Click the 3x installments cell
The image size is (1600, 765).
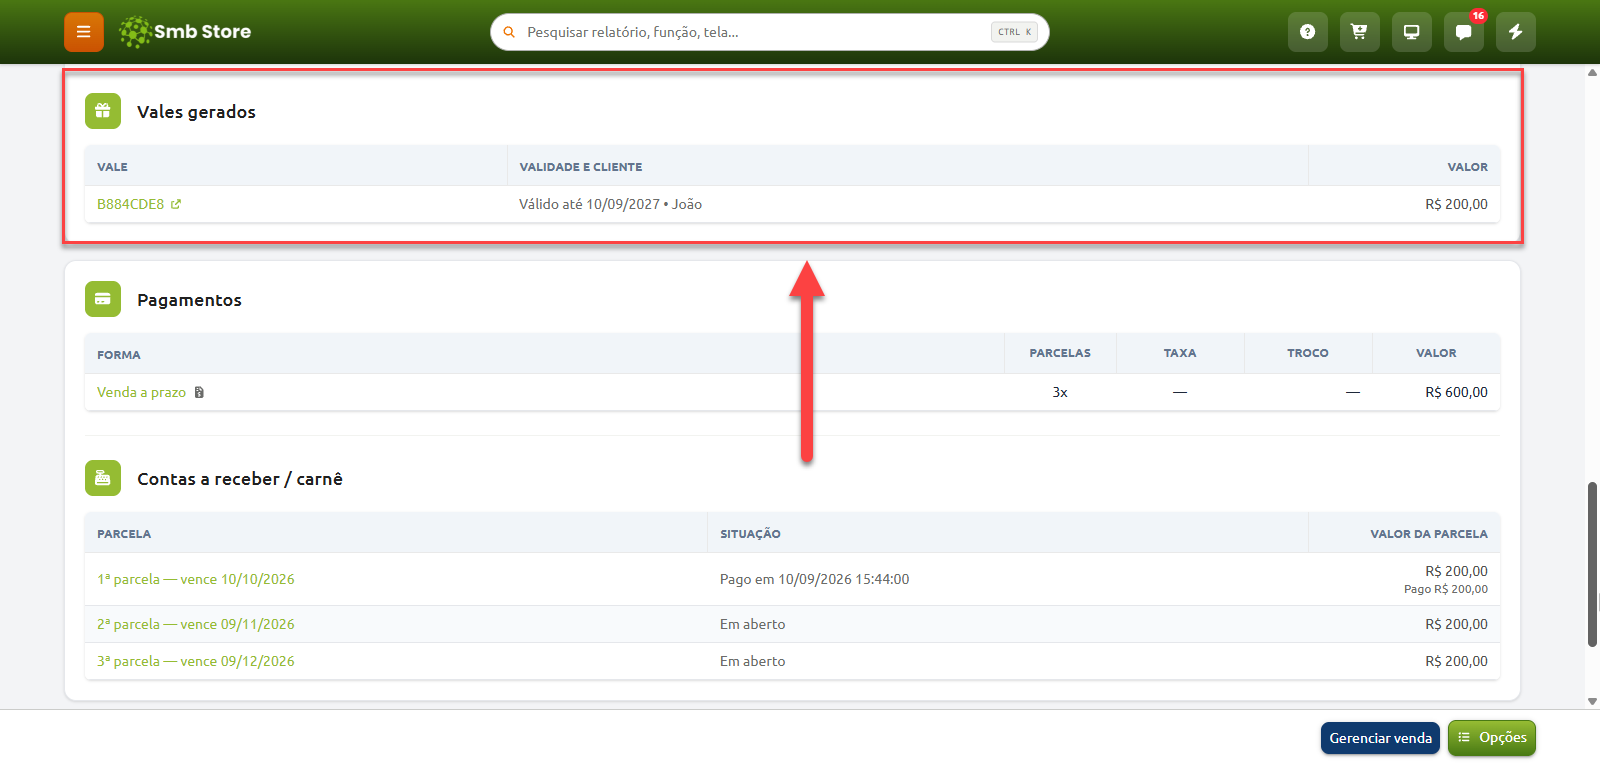pos(1060,392)
